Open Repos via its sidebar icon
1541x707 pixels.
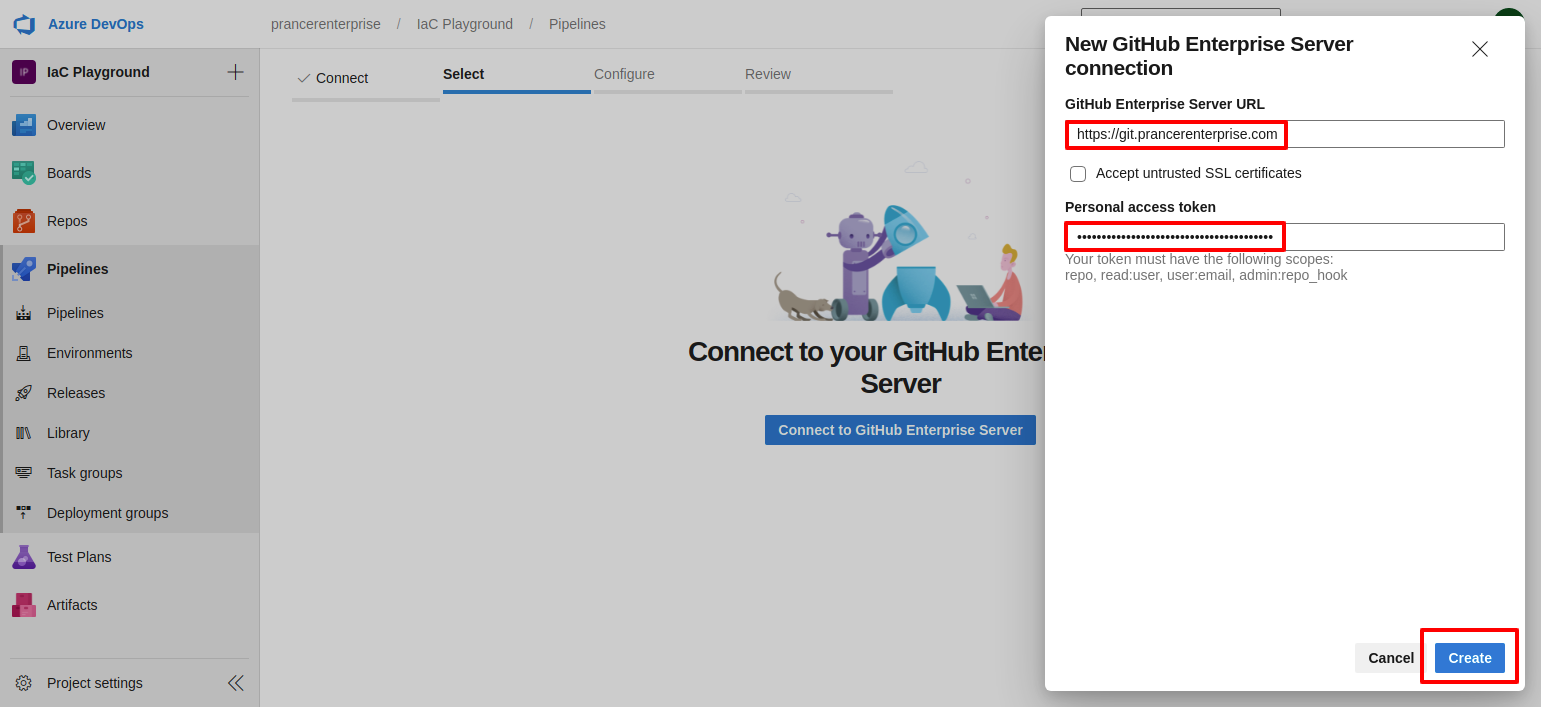coord(24,221)
